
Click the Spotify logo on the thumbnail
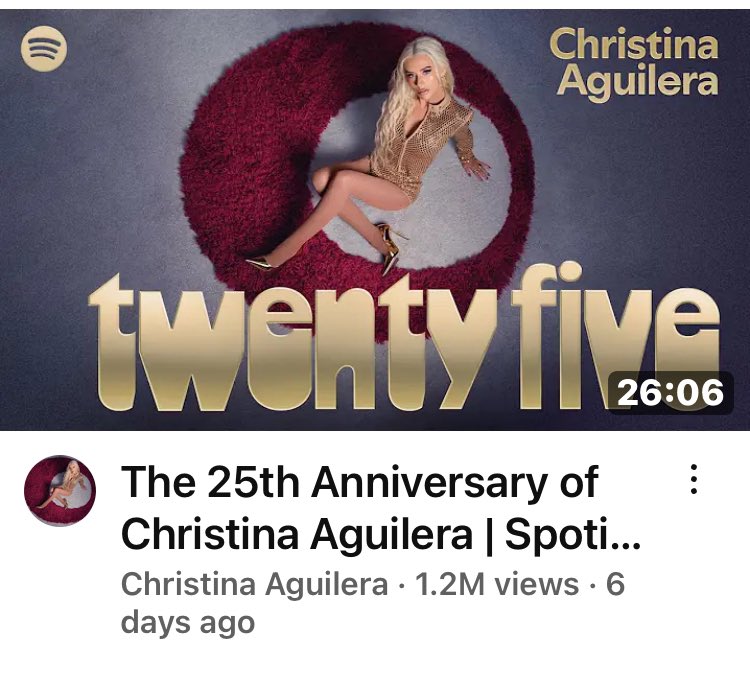44,48
